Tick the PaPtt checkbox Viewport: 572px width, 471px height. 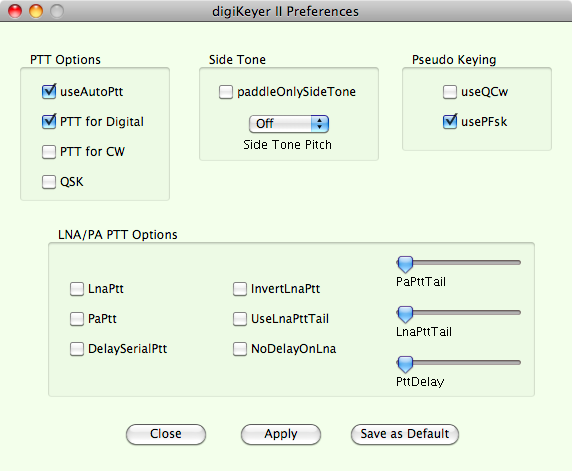(x=77, y=318)
